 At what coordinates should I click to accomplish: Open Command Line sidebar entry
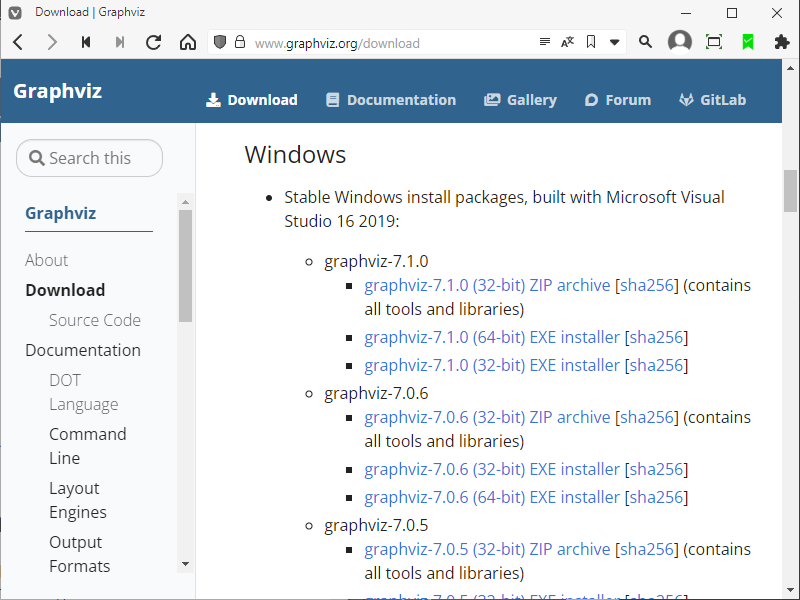pos(88,446)
